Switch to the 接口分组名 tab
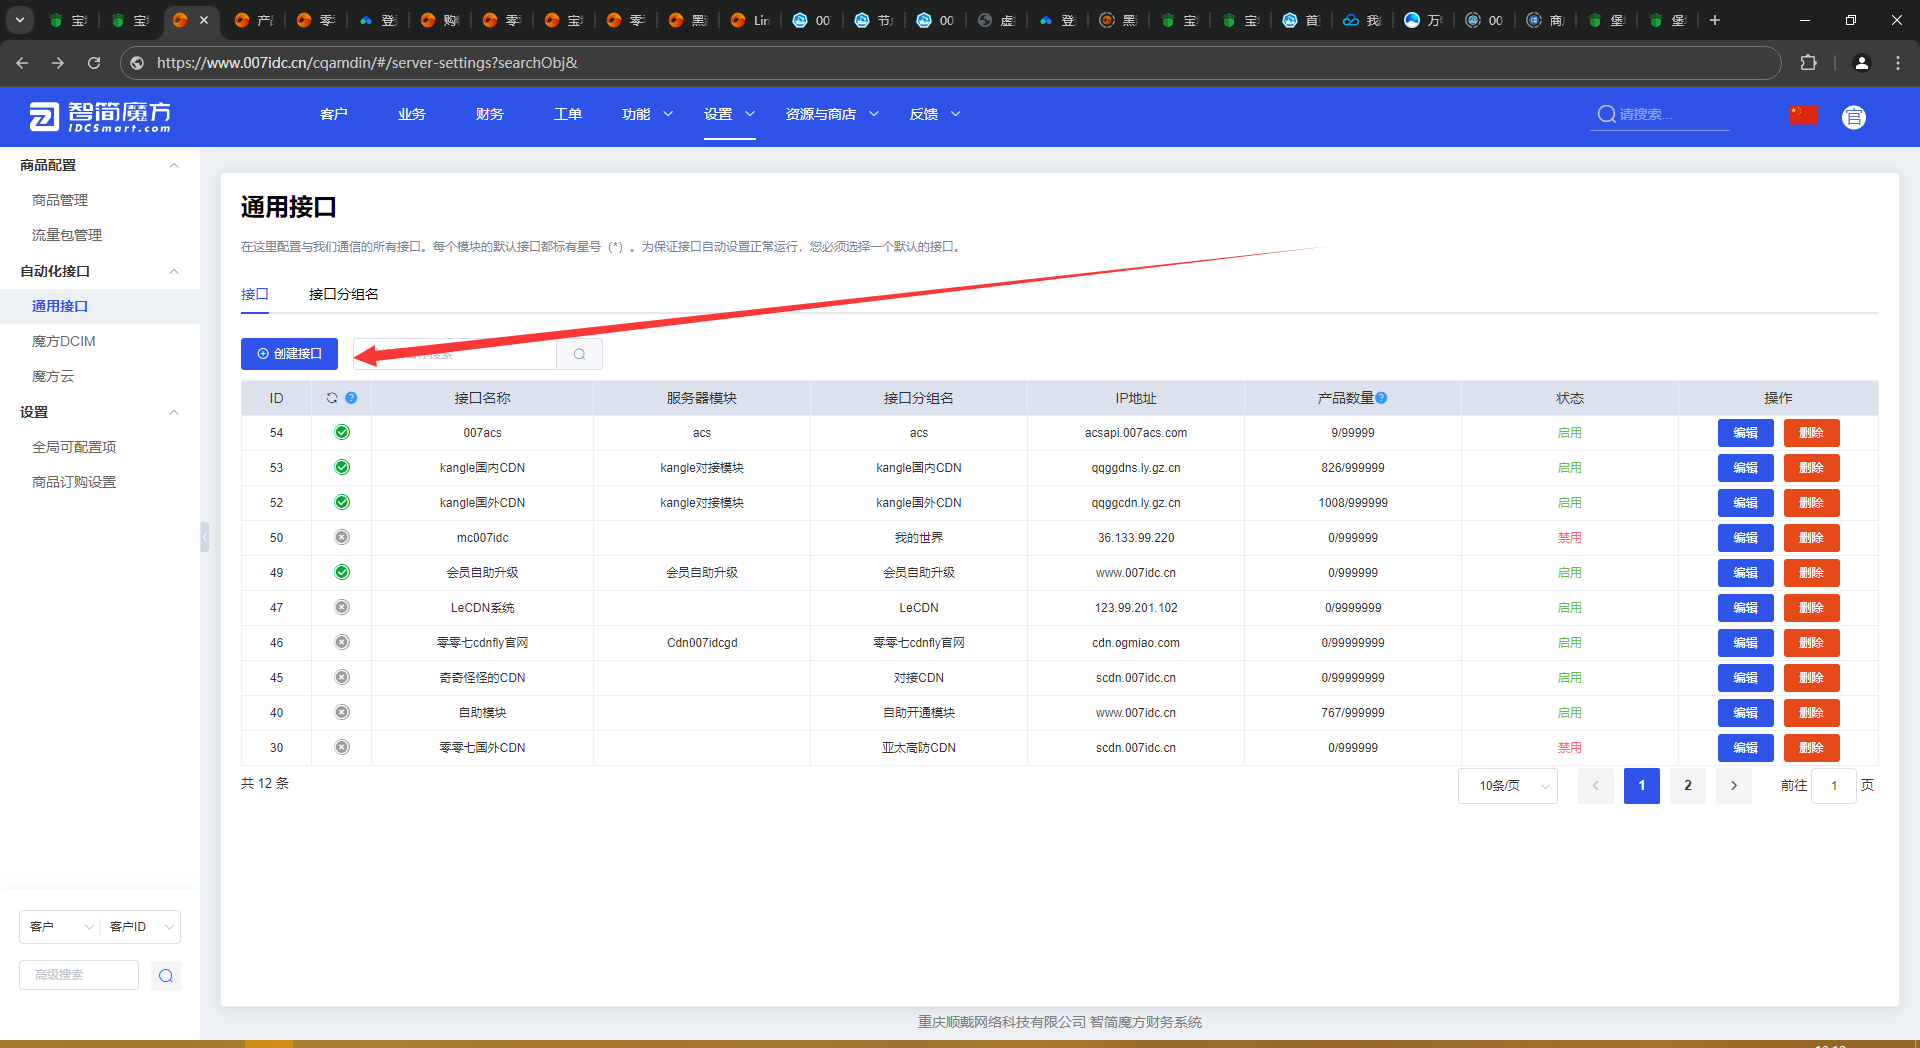This screenshot has width=1920, height=1048. tap(343, 294)
